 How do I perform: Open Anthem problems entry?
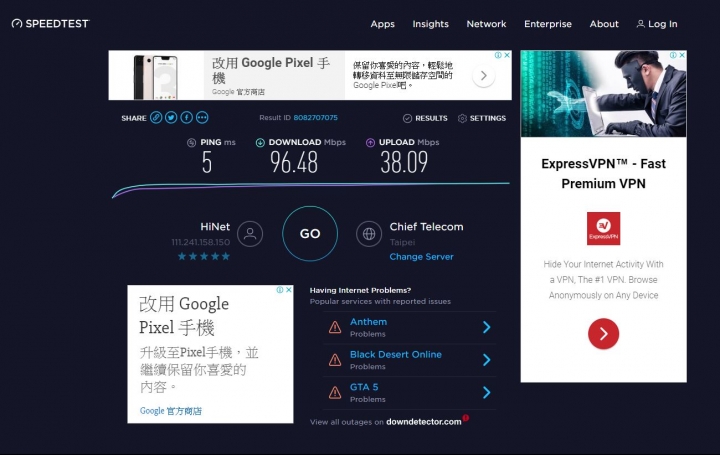click(410, 327)
